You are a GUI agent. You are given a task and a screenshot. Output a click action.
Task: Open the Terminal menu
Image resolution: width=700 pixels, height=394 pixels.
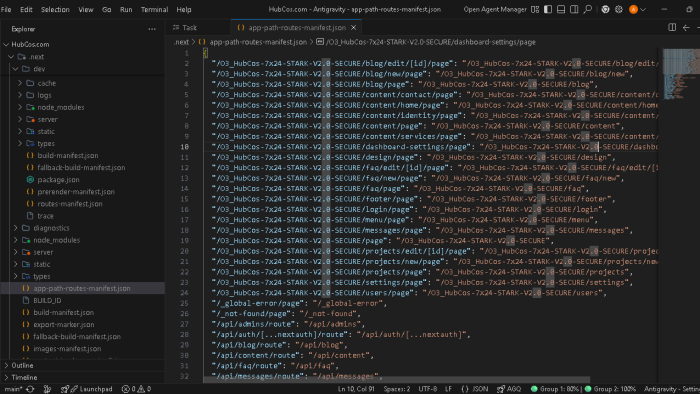(154, 9)
